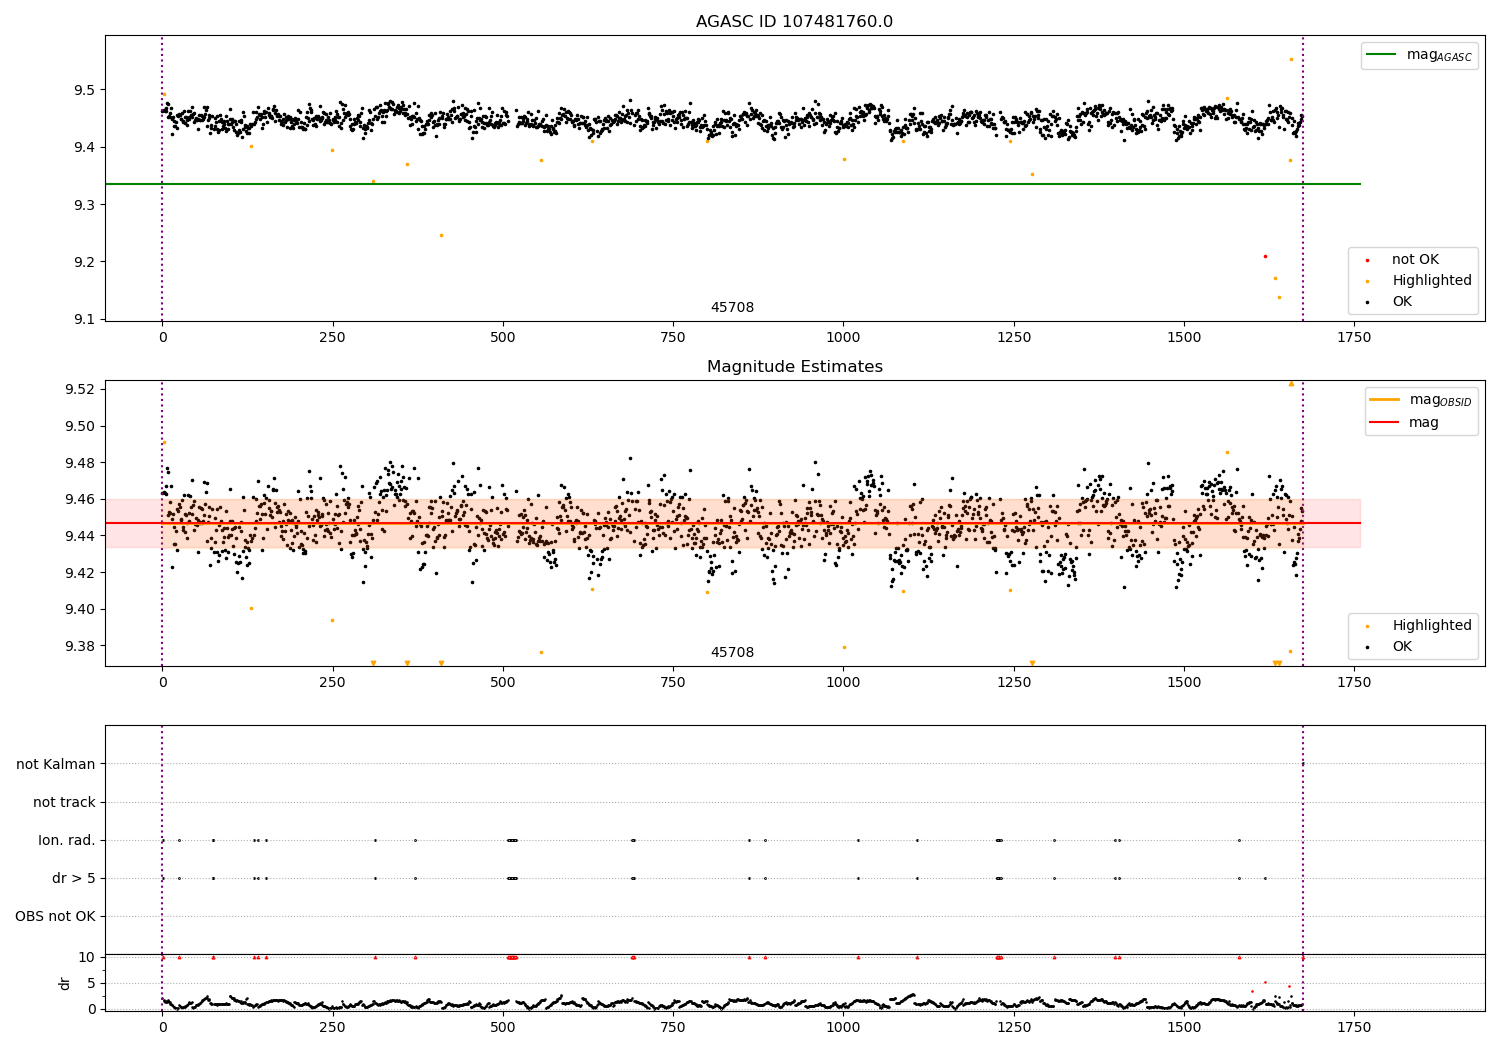Screen dimensions: 1500x1050
Task: Click the 9.52 y-tick of middle plot
Action: [79, 389]
